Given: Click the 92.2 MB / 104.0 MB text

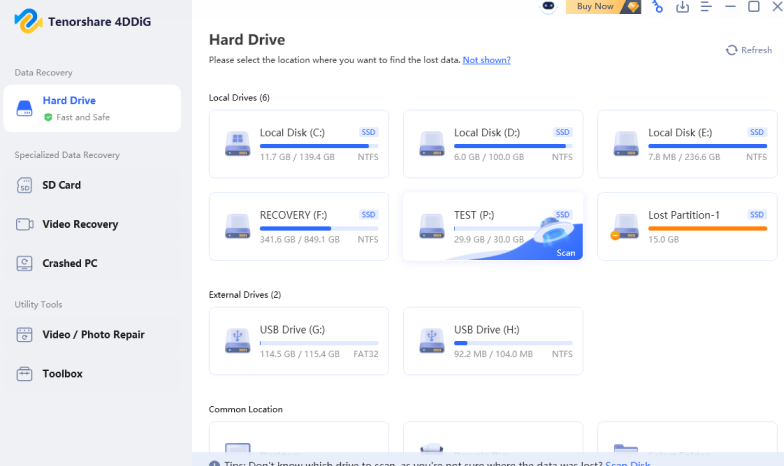Looking at the screenshot, I should pos(494,354).
